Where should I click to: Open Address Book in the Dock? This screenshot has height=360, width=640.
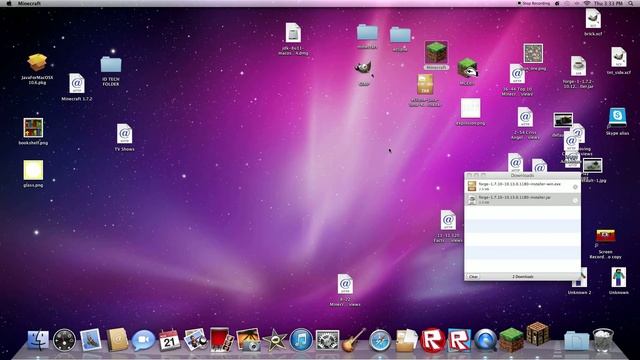click(117, 340)
